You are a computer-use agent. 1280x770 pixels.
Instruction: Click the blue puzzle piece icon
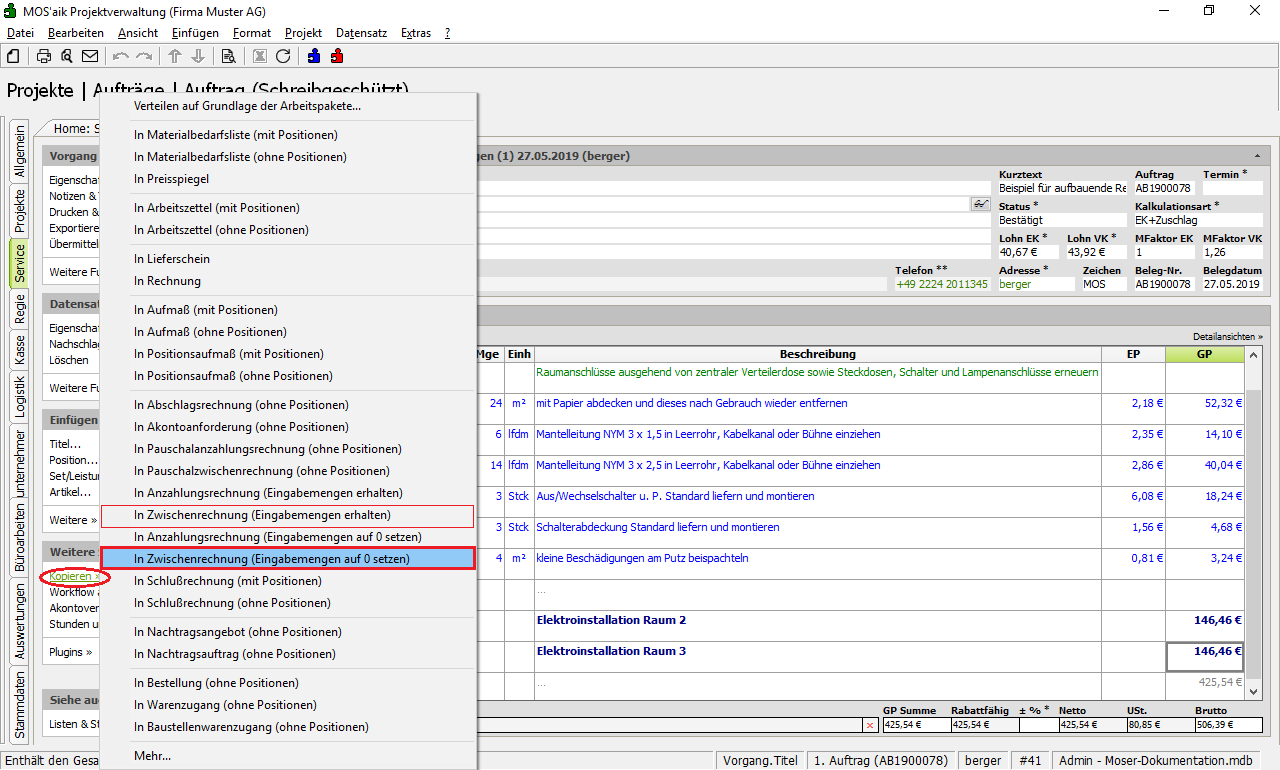coord(314,56)
